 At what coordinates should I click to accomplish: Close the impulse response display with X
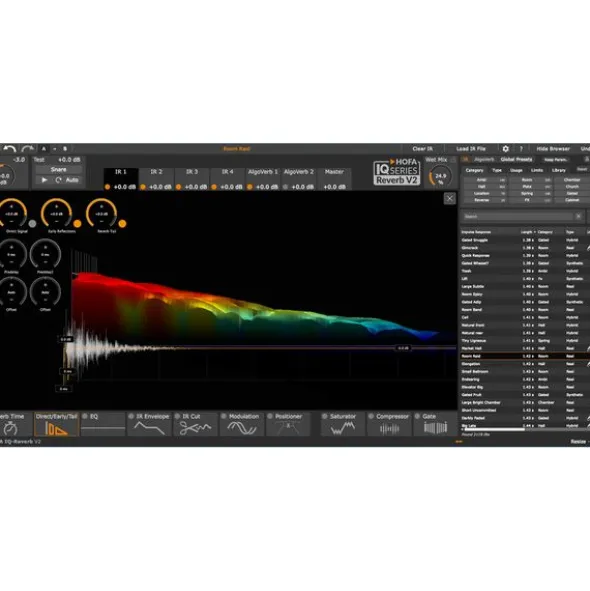449,199
